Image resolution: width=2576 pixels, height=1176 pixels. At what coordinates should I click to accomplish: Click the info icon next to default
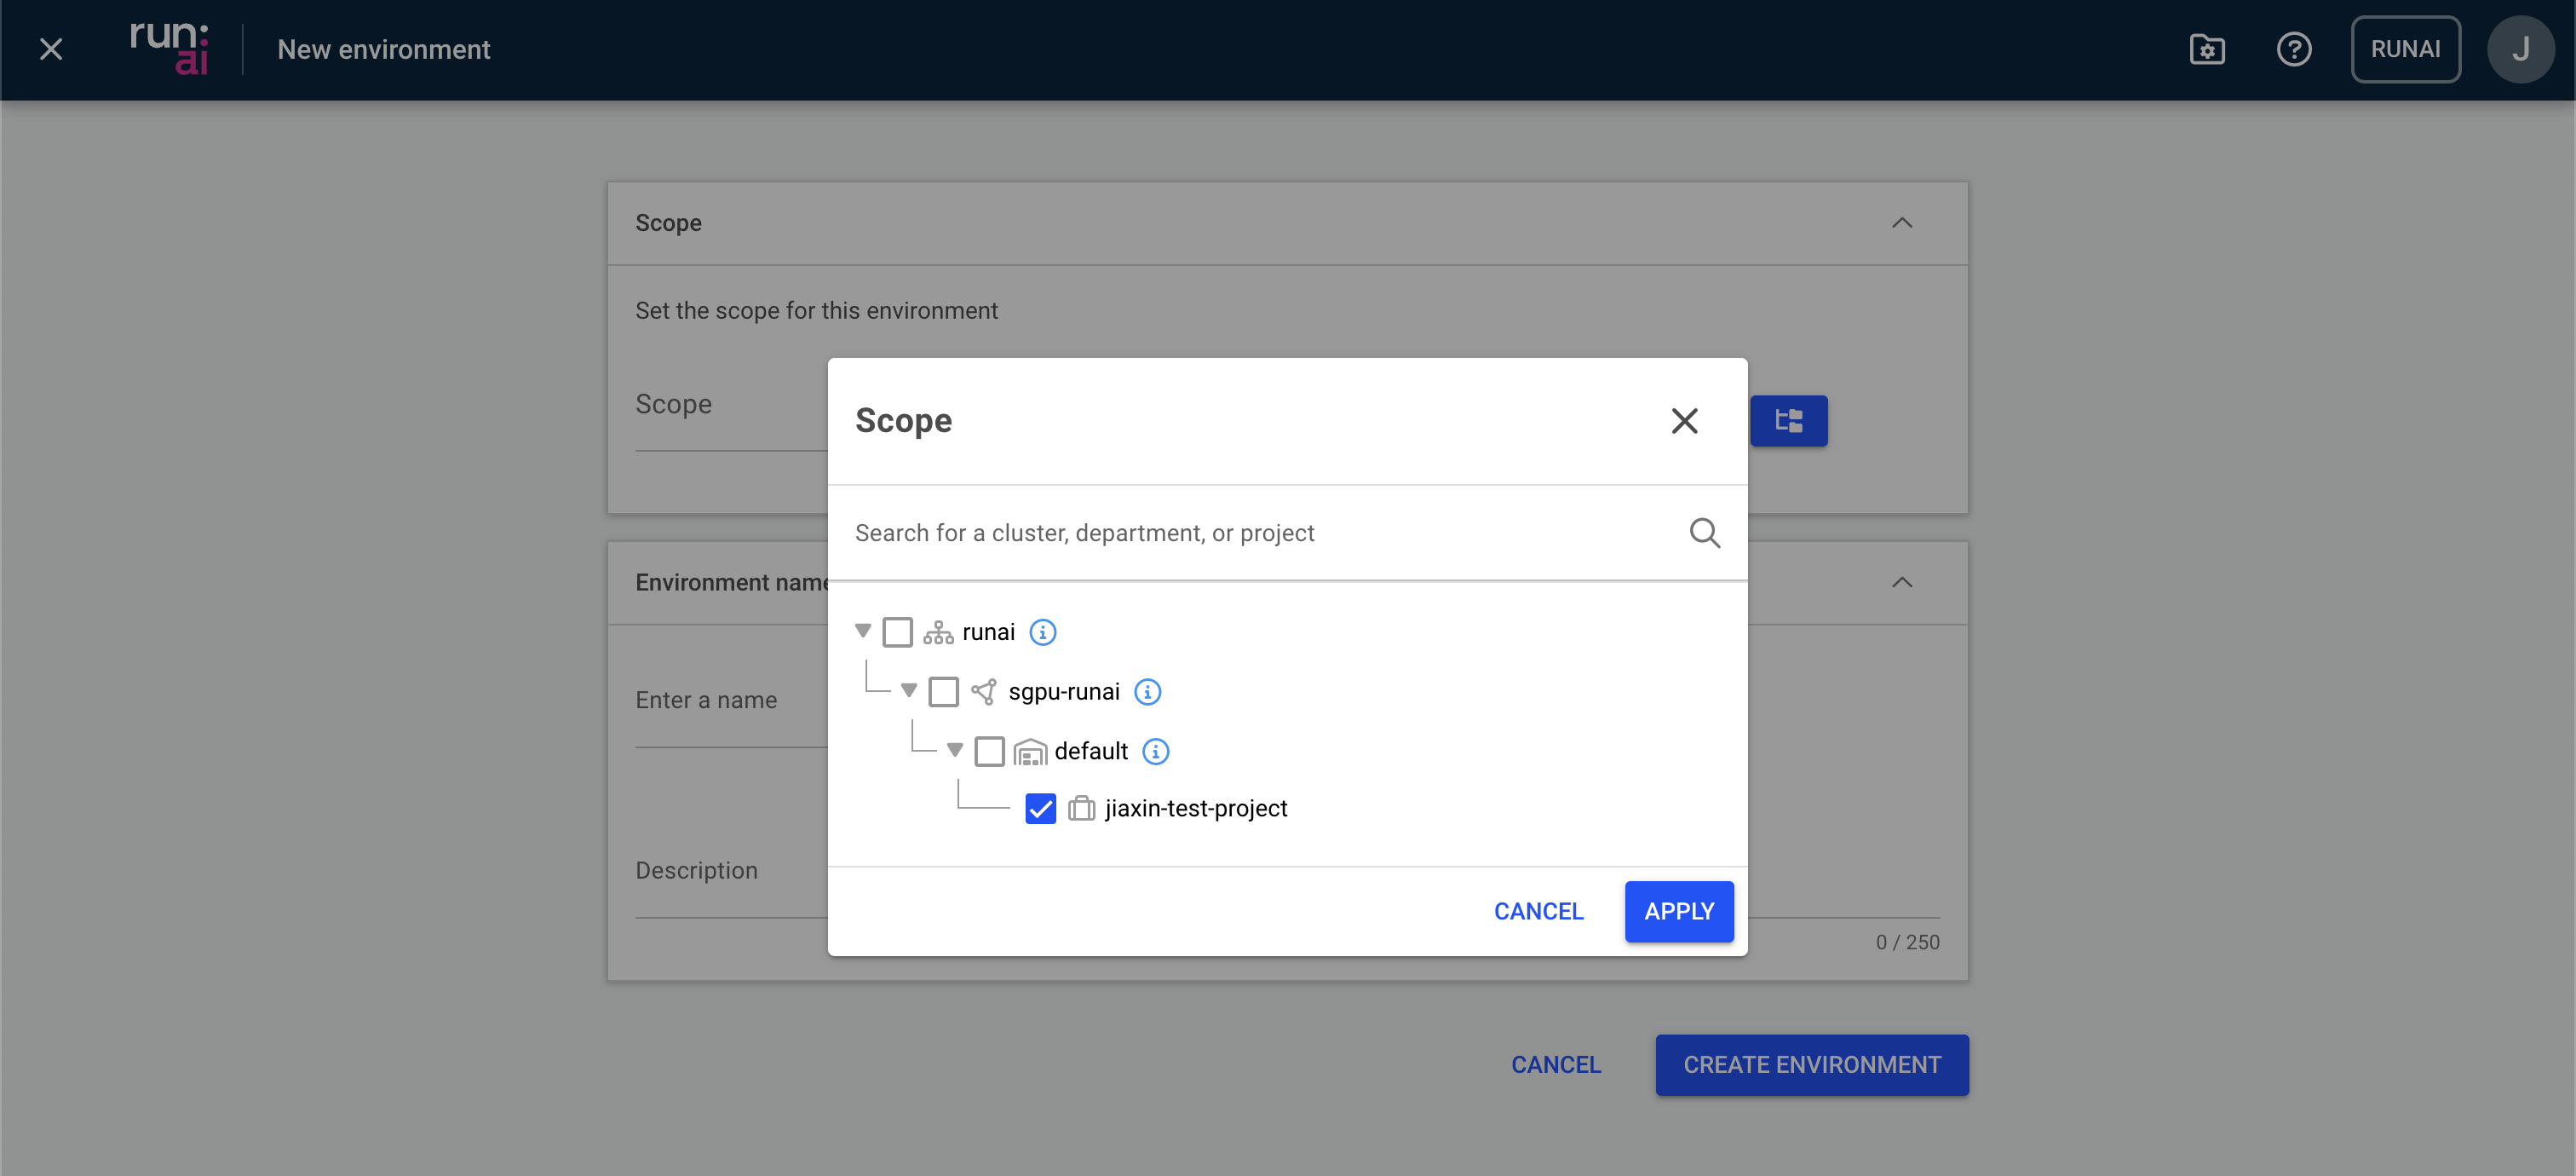[x=1155, y=751]
